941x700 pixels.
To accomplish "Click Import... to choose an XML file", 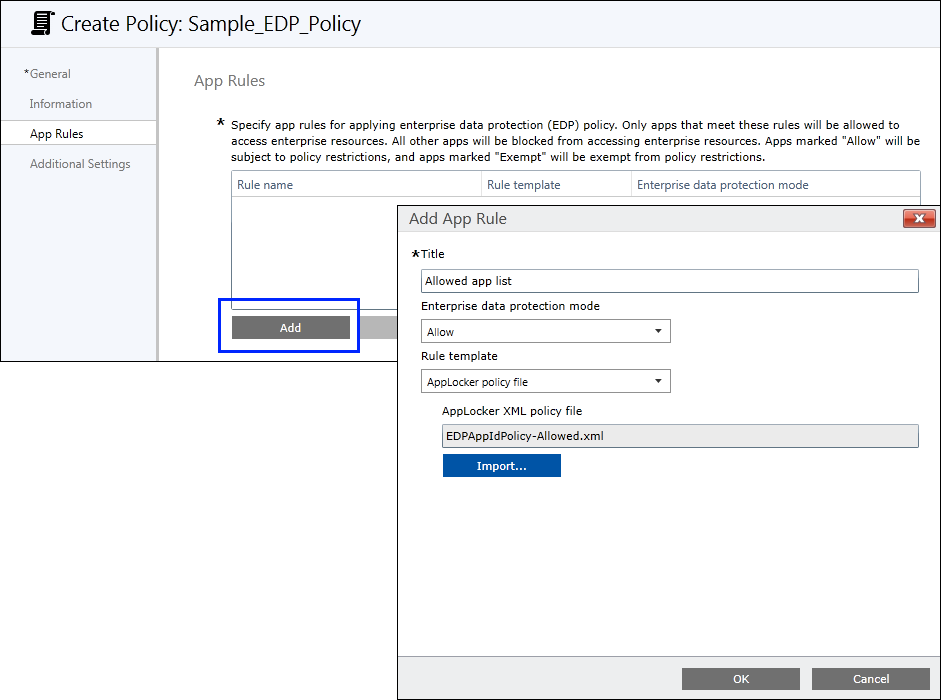I will tap(501, 466).
